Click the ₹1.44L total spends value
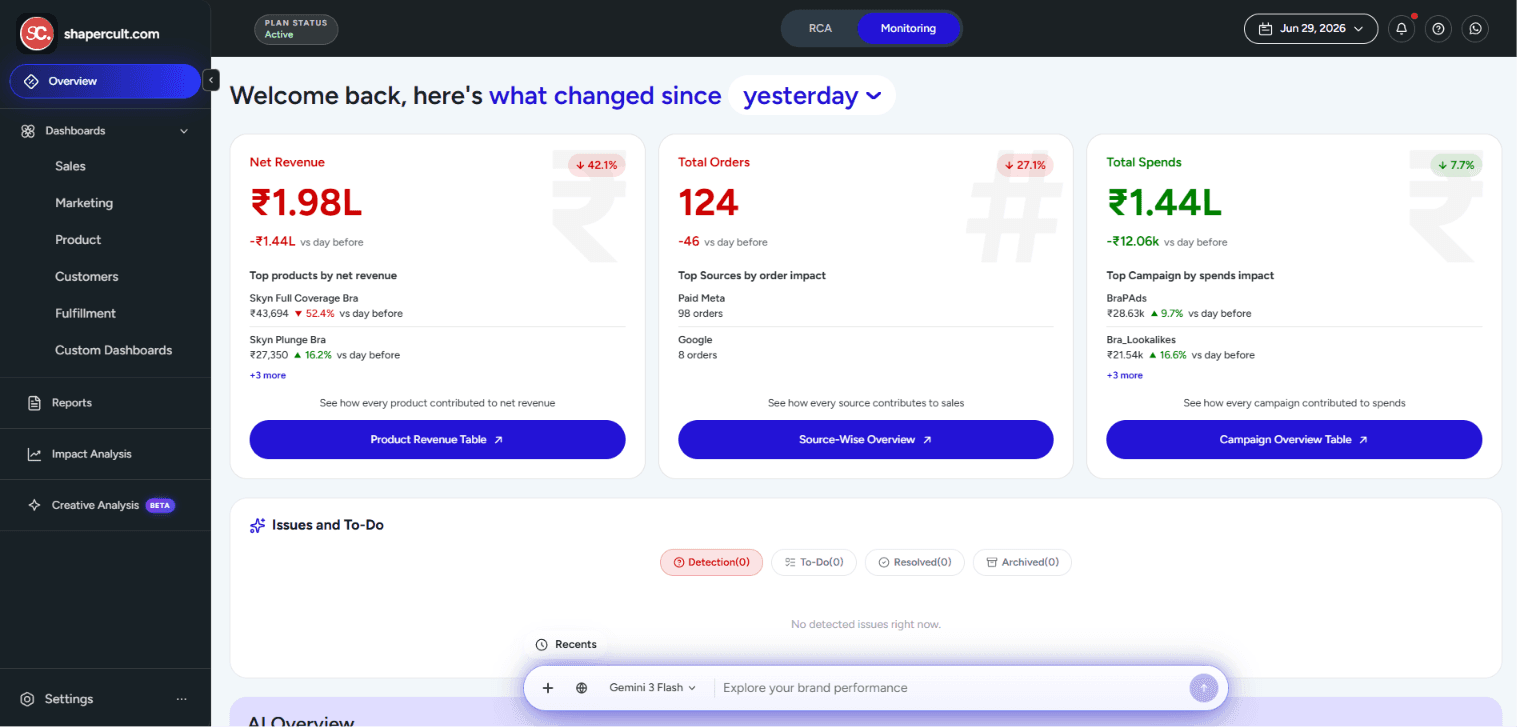This screenshot has height=727, width=1517. point(1164,204)
